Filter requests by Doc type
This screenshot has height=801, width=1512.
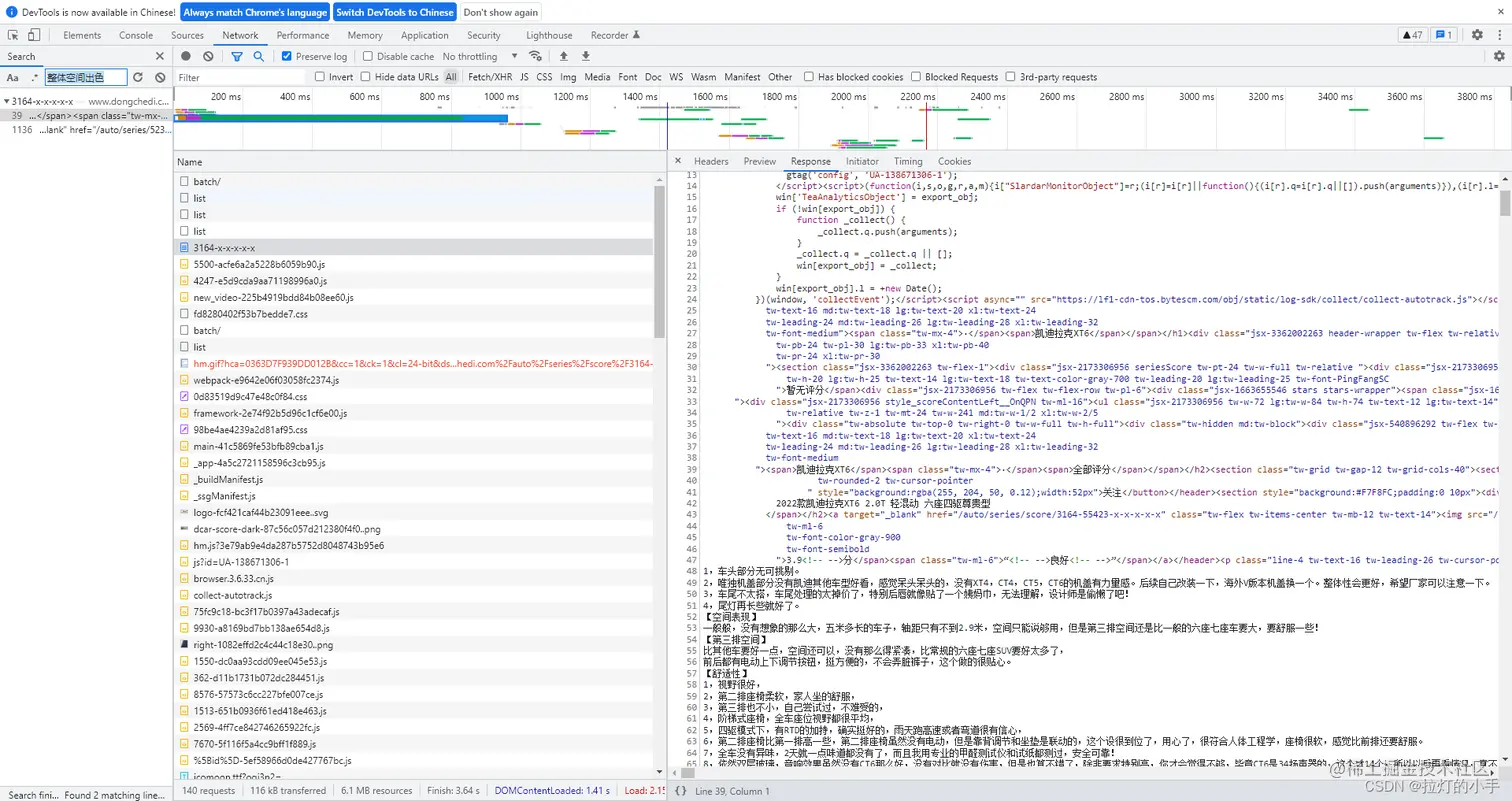[653, 77]
